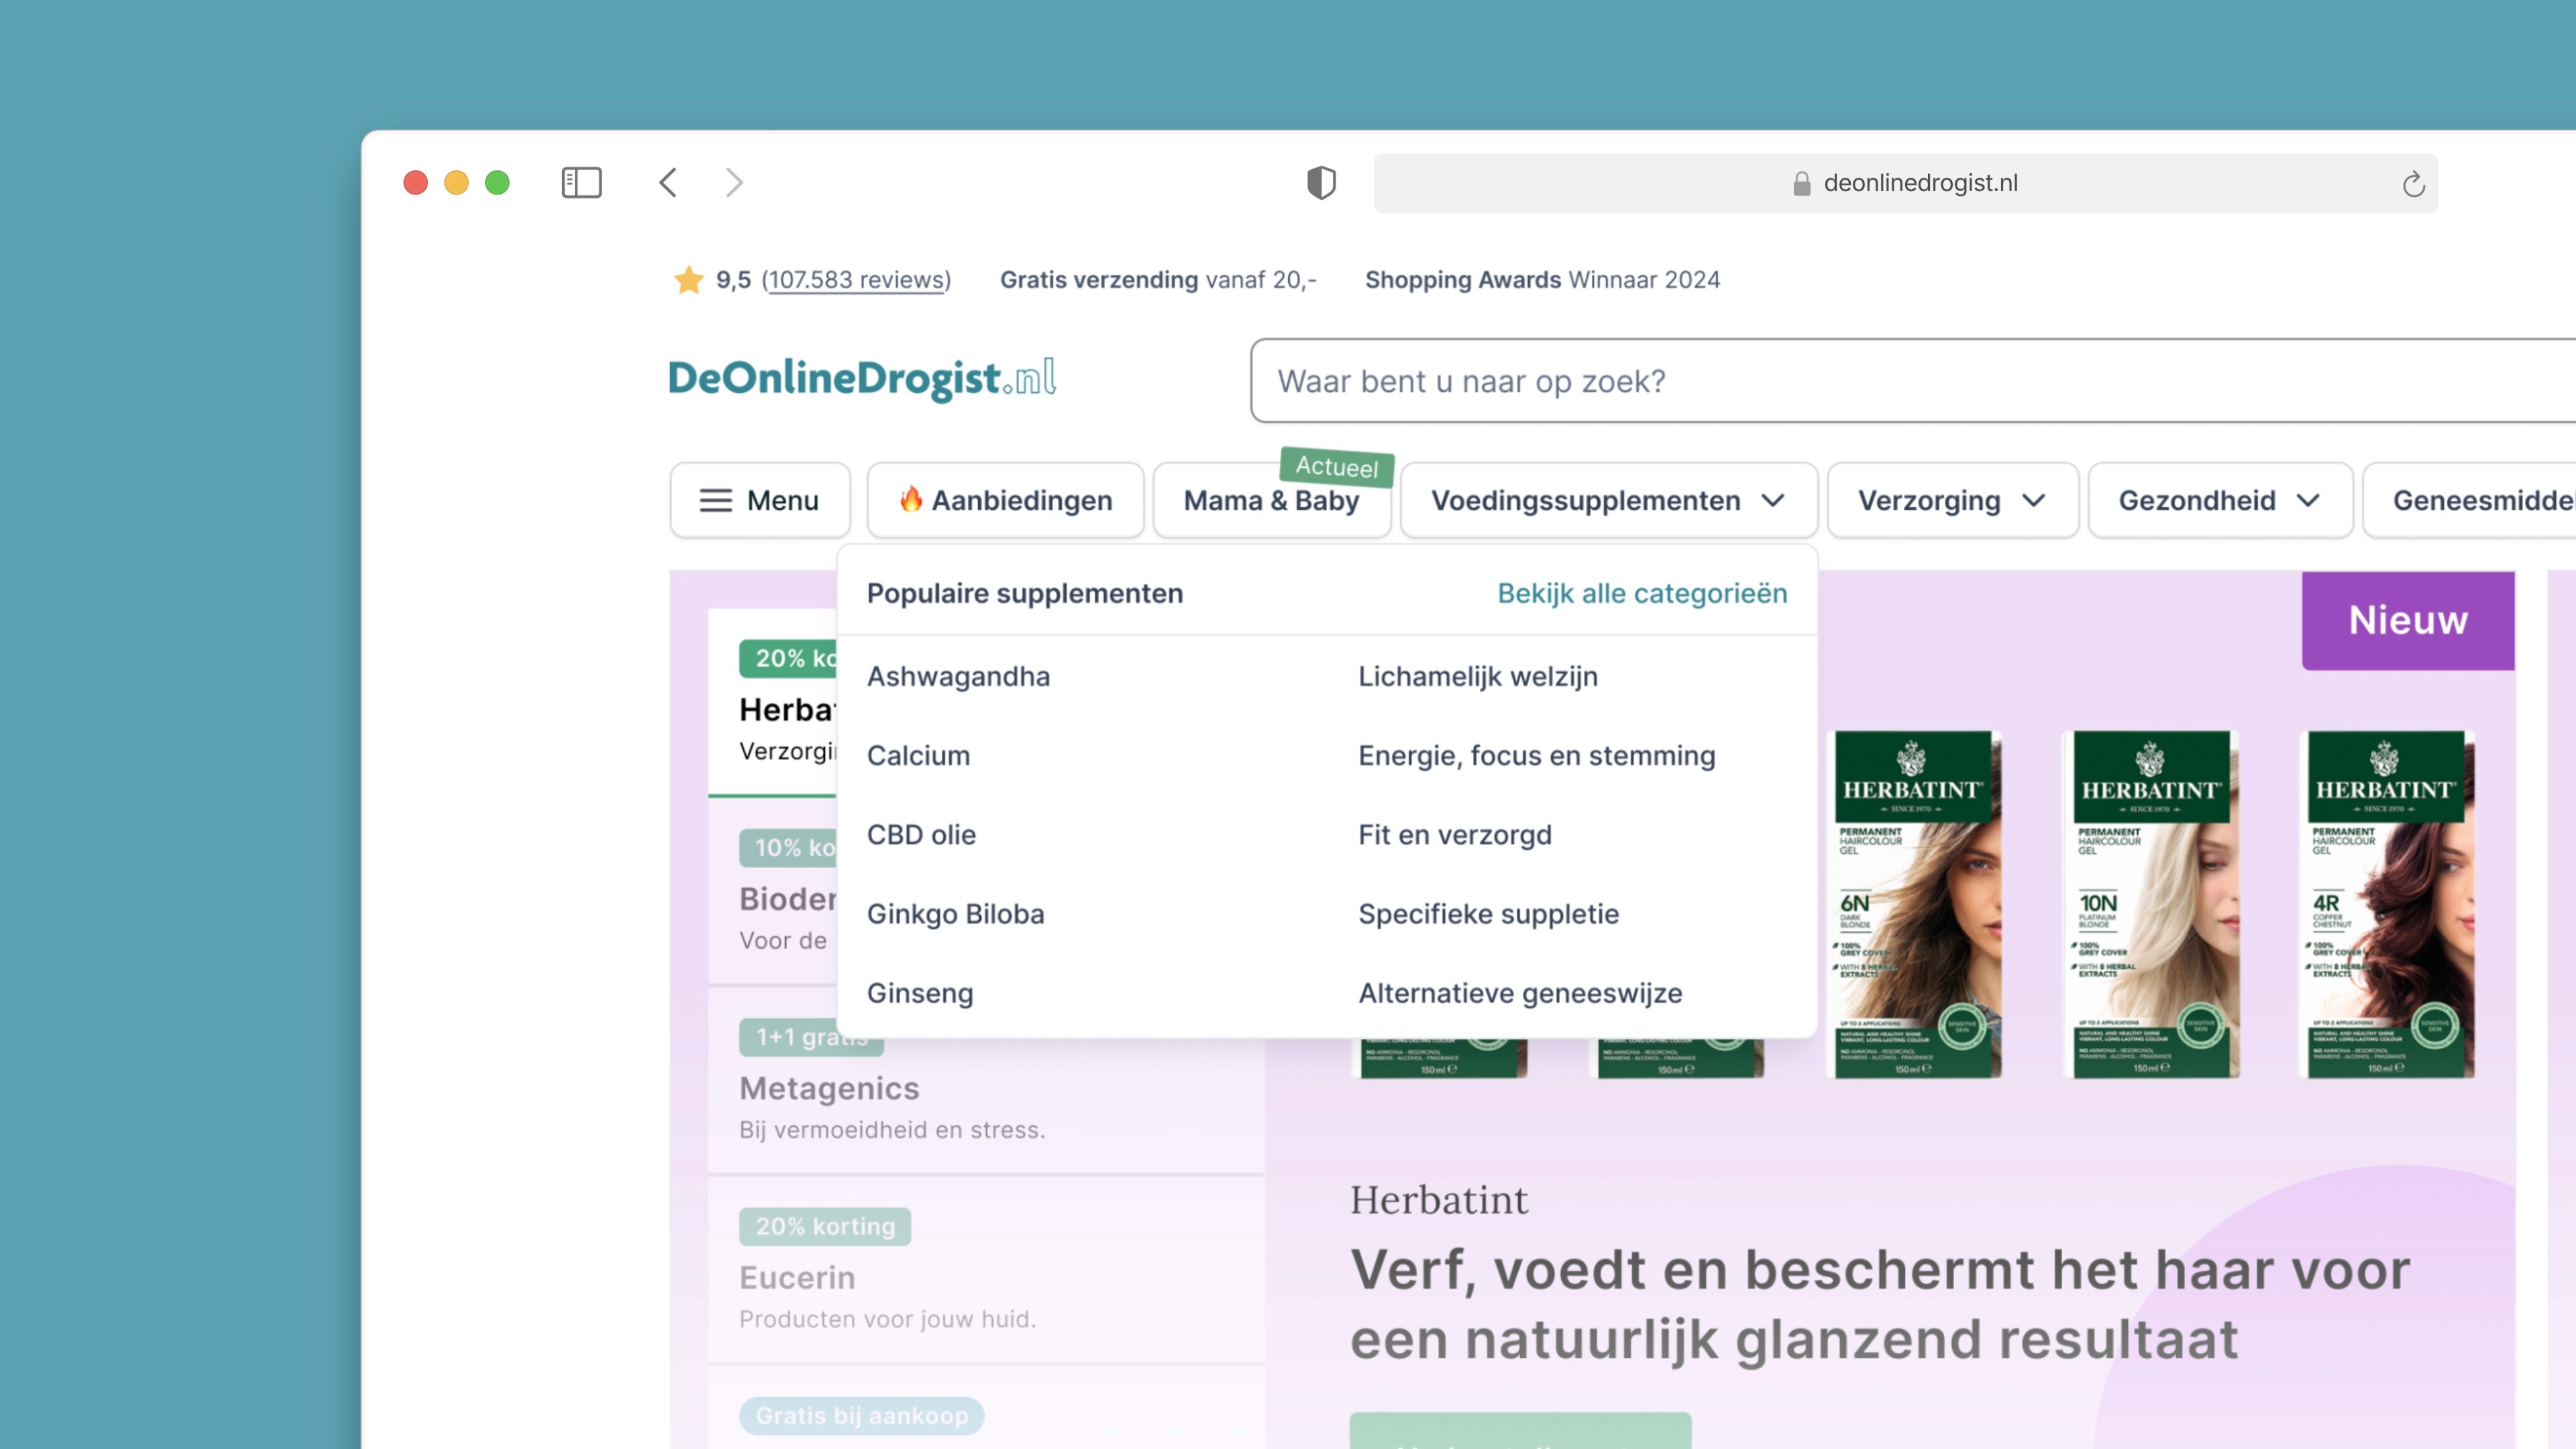2576x1449 pixels.
Task: Focus the 'Waar bent u naar op zoek?' search field
Action: pyautogui.click(x=1913, y=381)
